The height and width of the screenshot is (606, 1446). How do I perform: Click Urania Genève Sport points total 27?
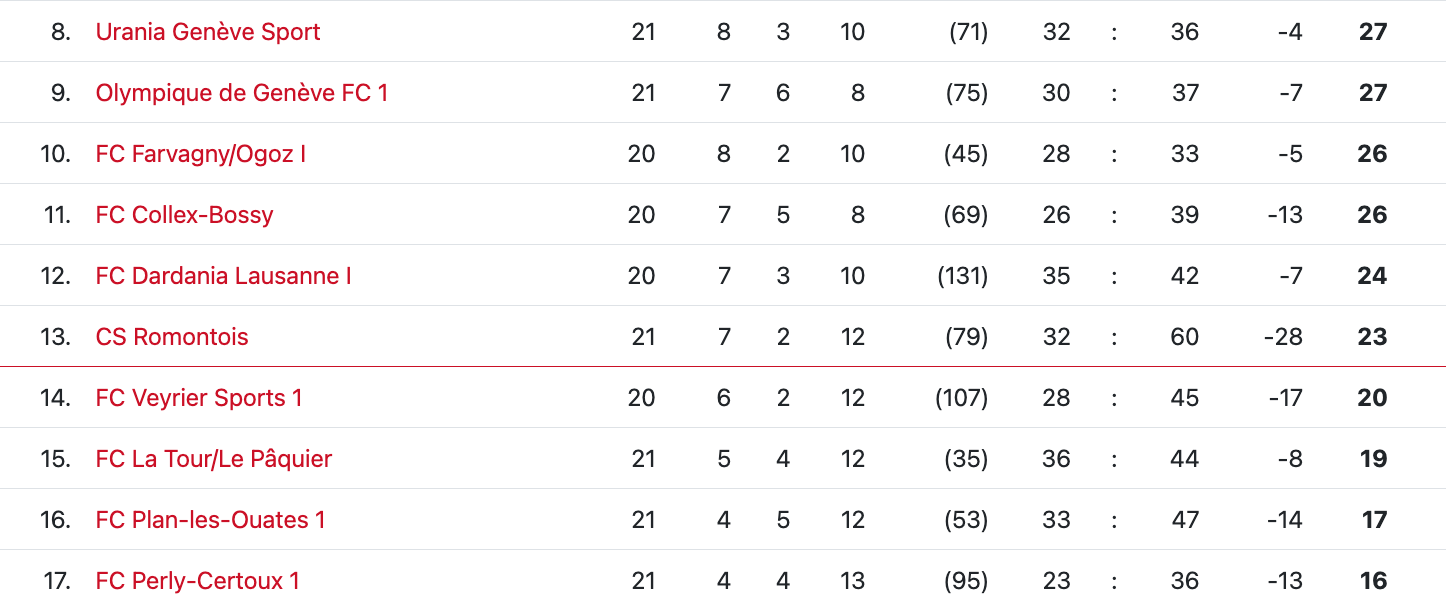point(1373,32)
